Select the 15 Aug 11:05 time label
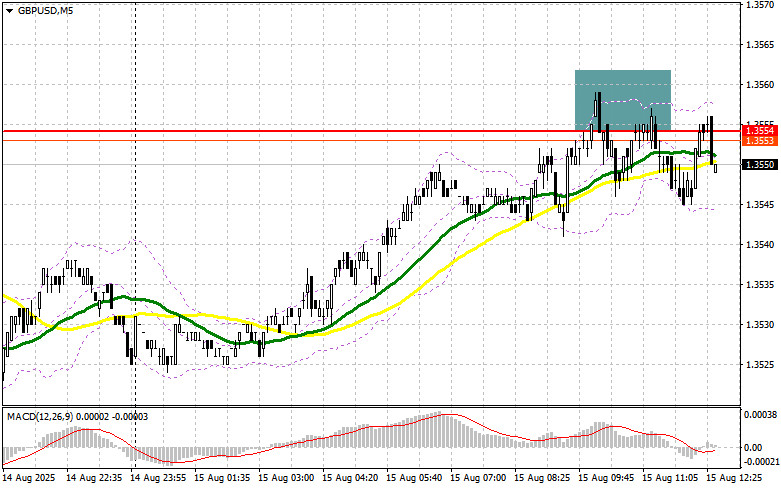 (670, 478)
